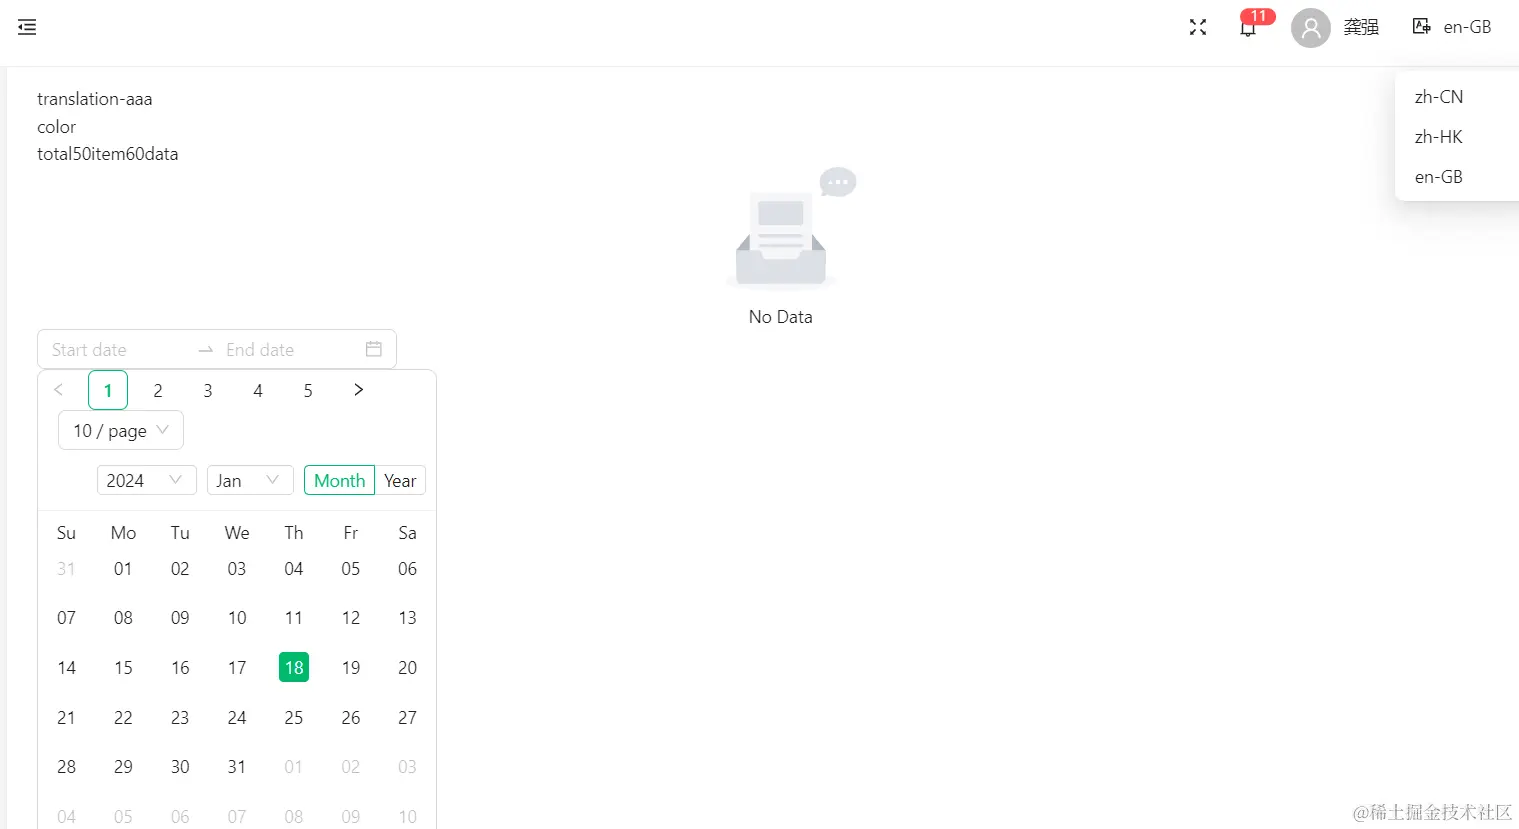Open calendar icon in date range picker
1519x829 pixels.
click(x=374, y=349)
